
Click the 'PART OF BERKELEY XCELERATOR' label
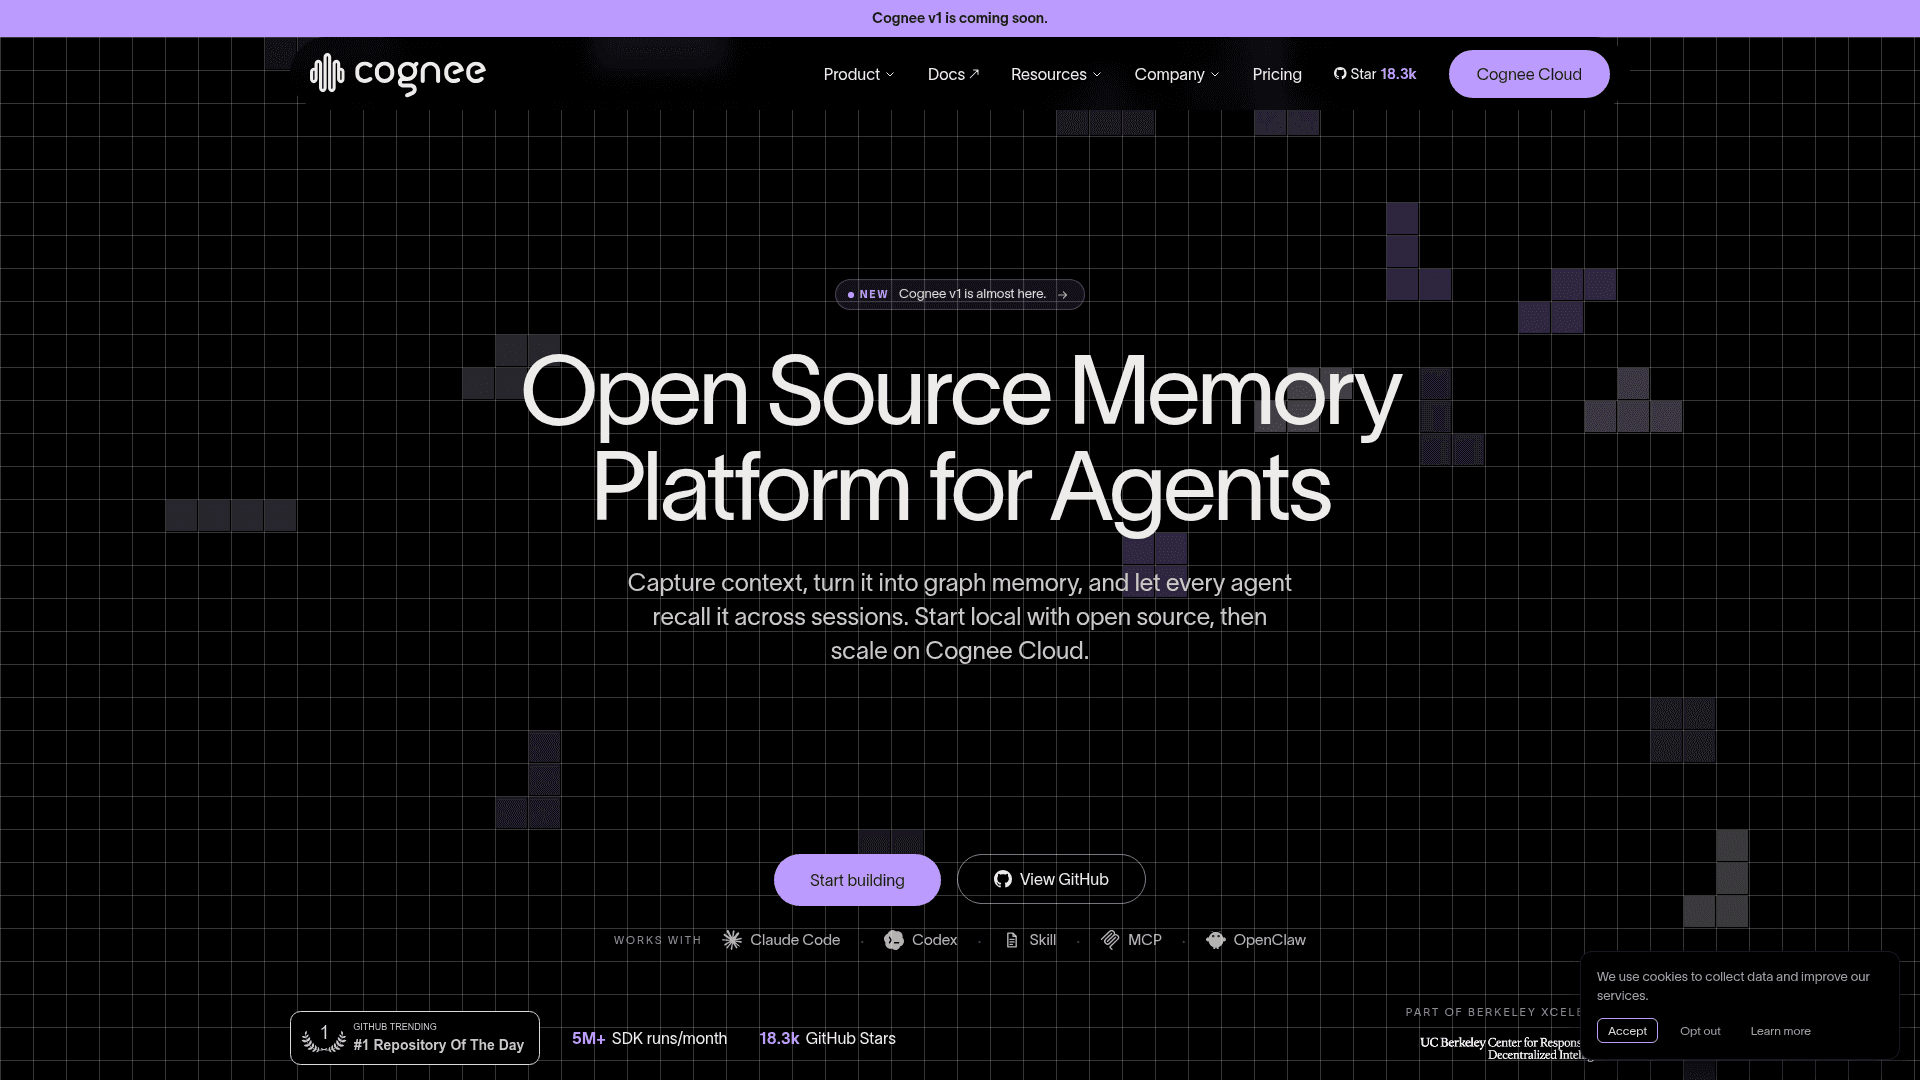coord(1493,1012)
